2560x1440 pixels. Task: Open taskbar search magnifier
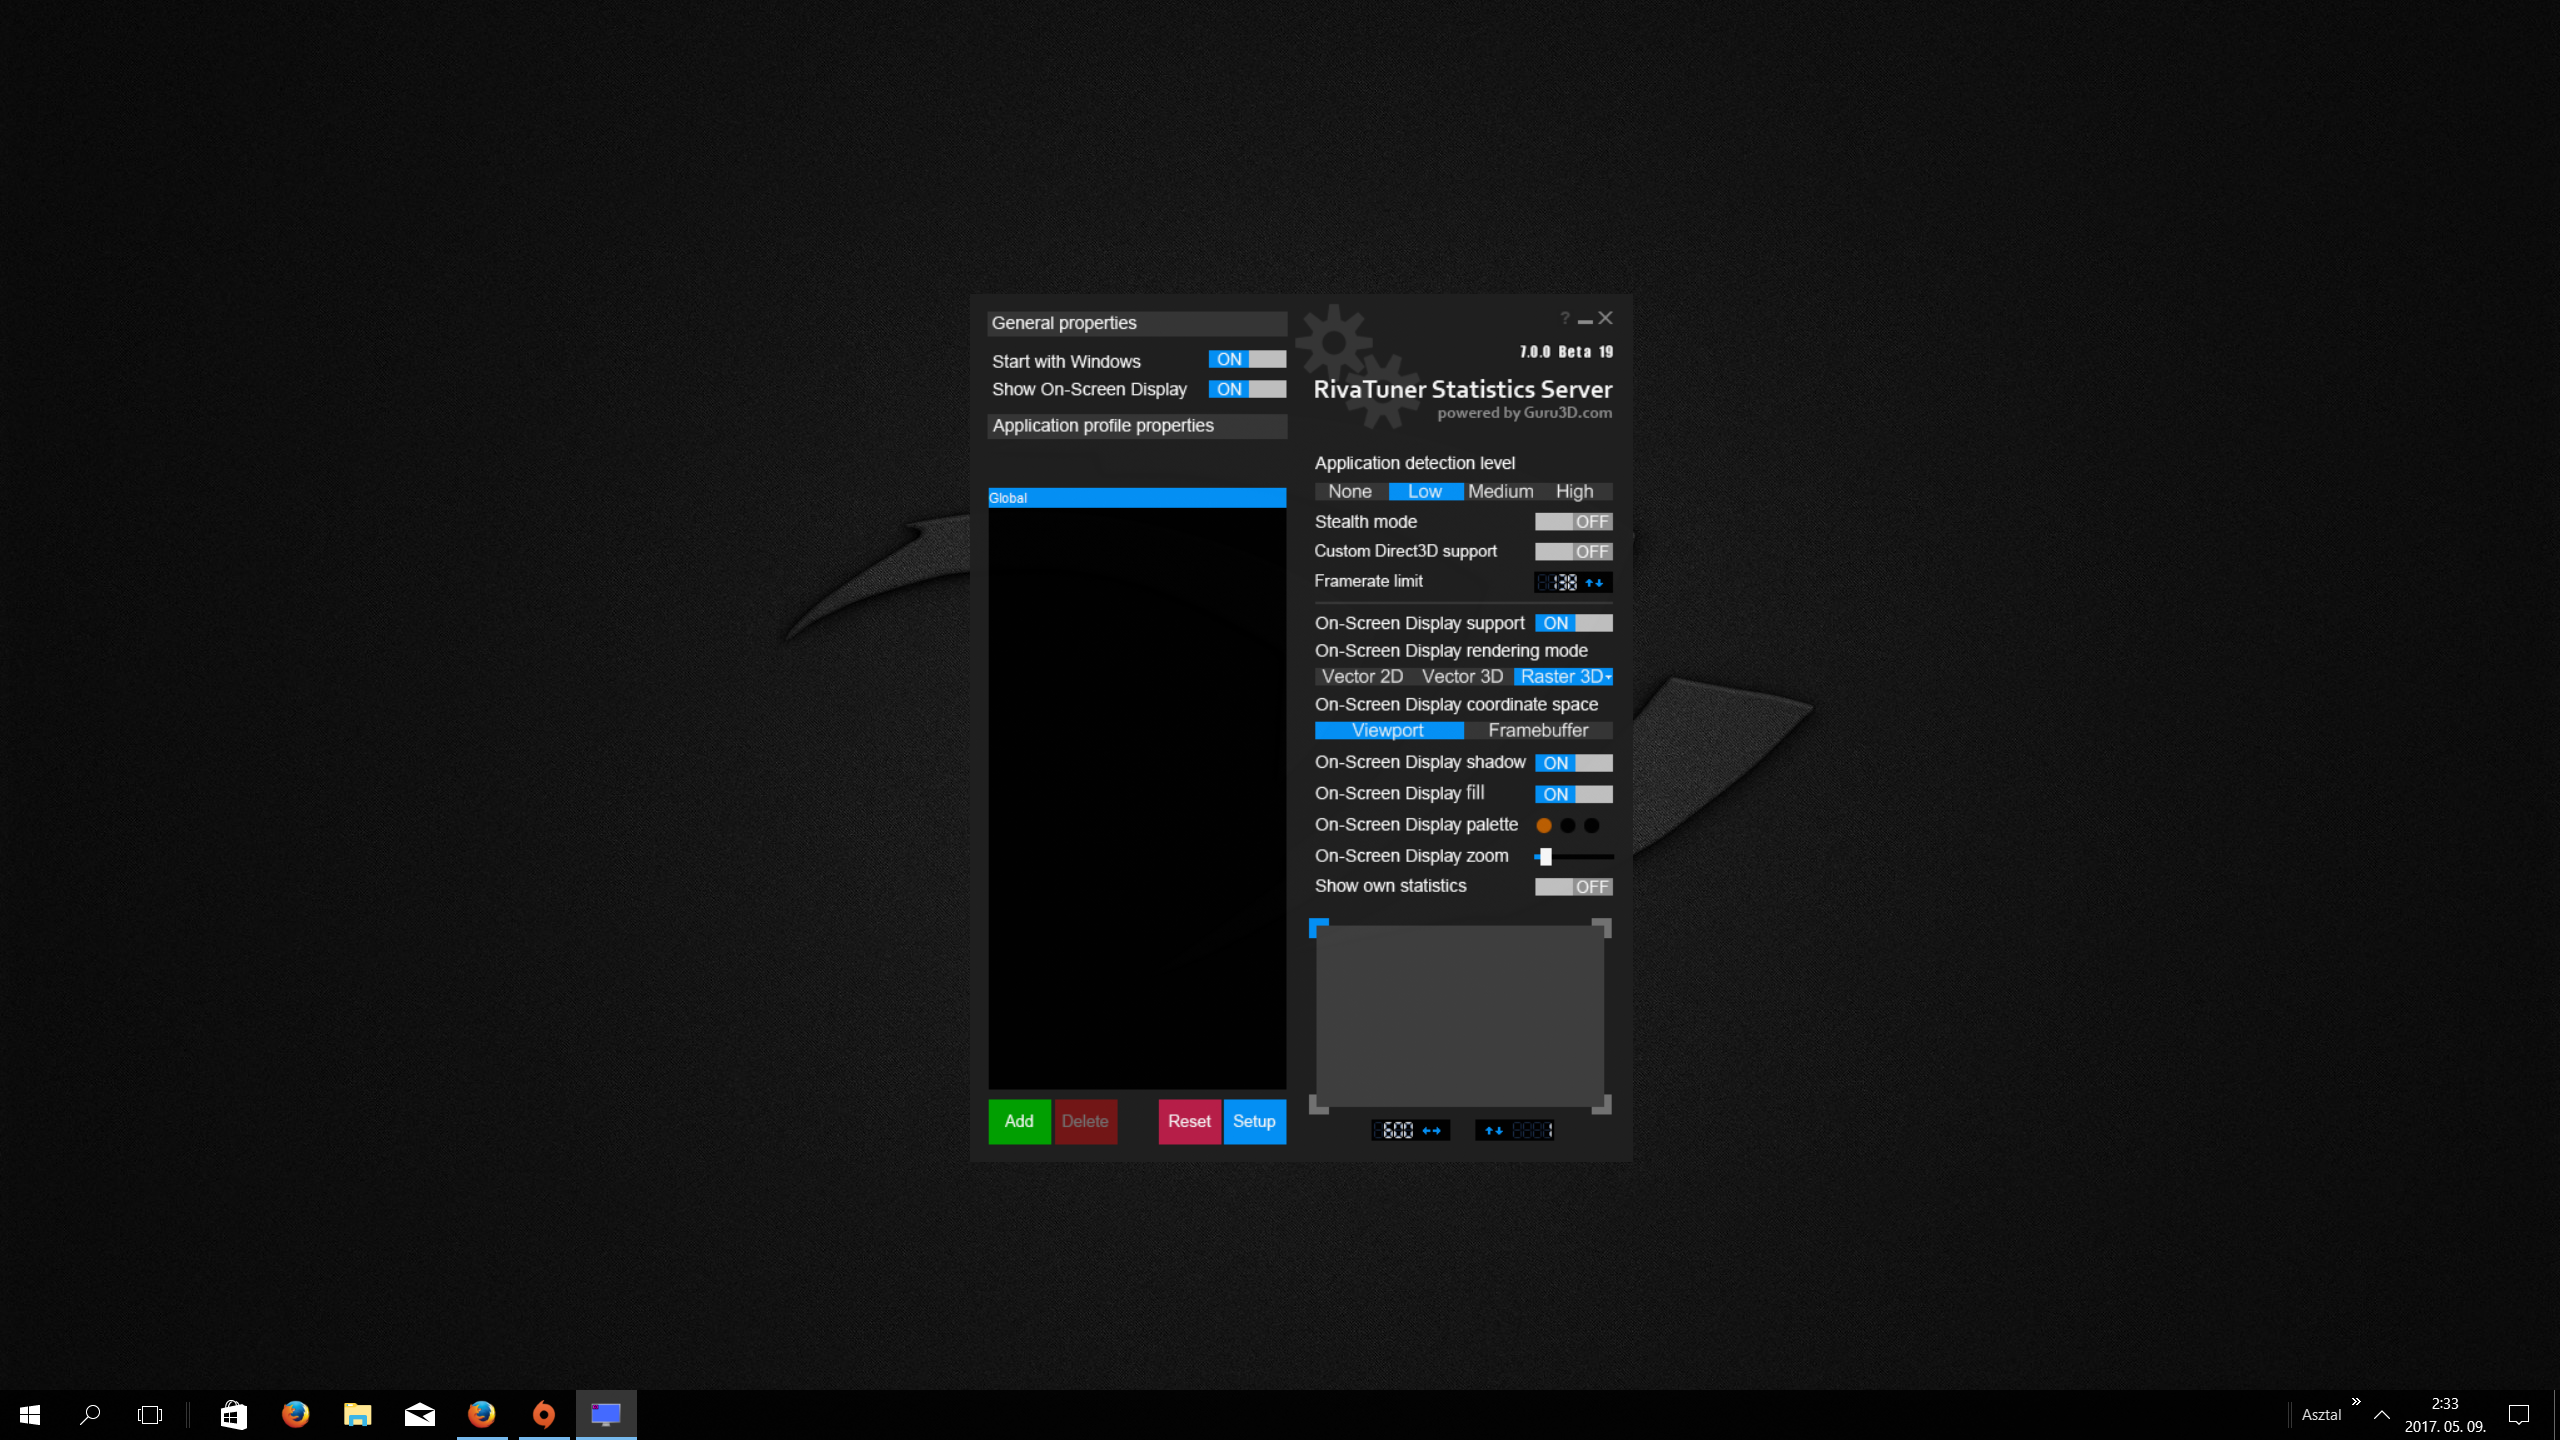point(90,1415)
